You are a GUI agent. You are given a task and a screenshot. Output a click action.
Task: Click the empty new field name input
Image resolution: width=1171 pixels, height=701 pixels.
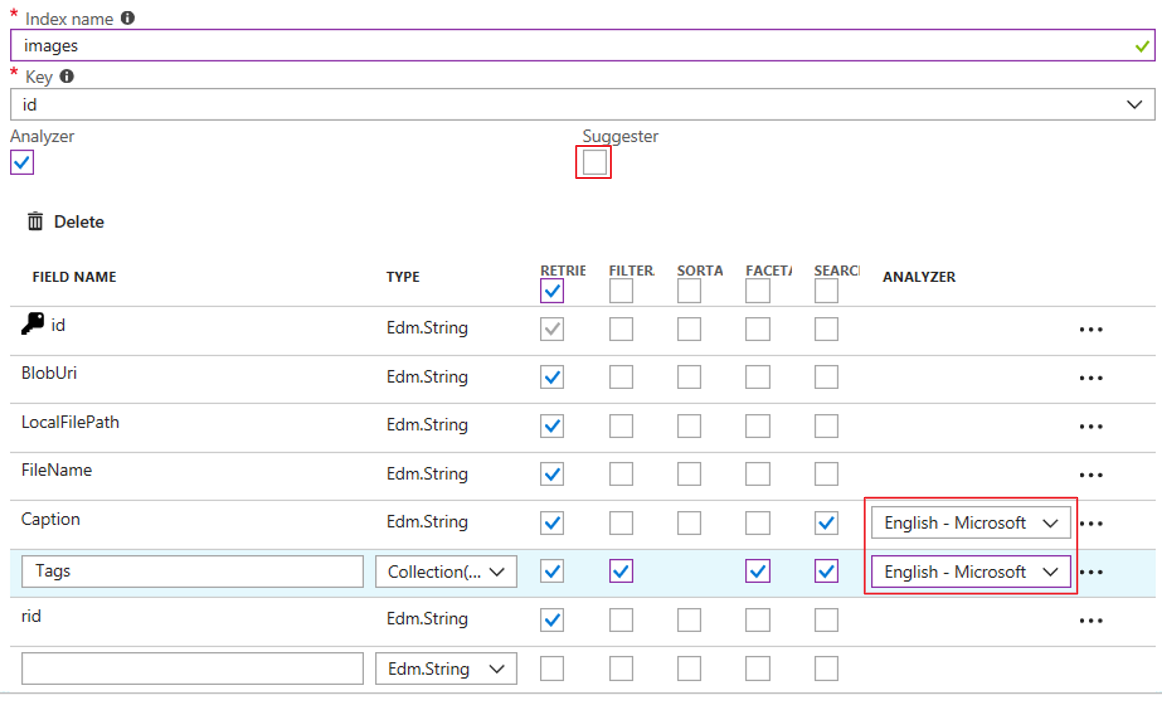192,669
